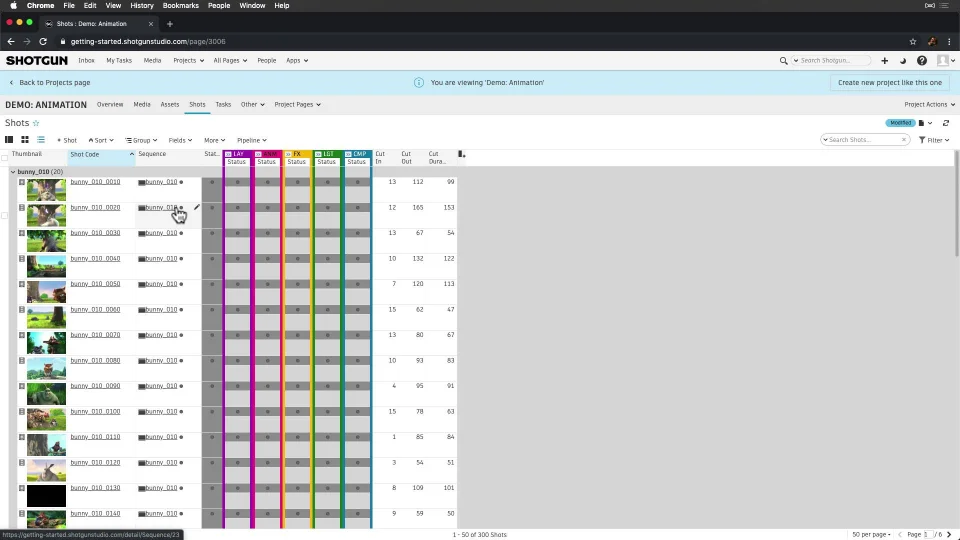
Task: Open the Chrome three-dot menu
Action: point(949,42)
